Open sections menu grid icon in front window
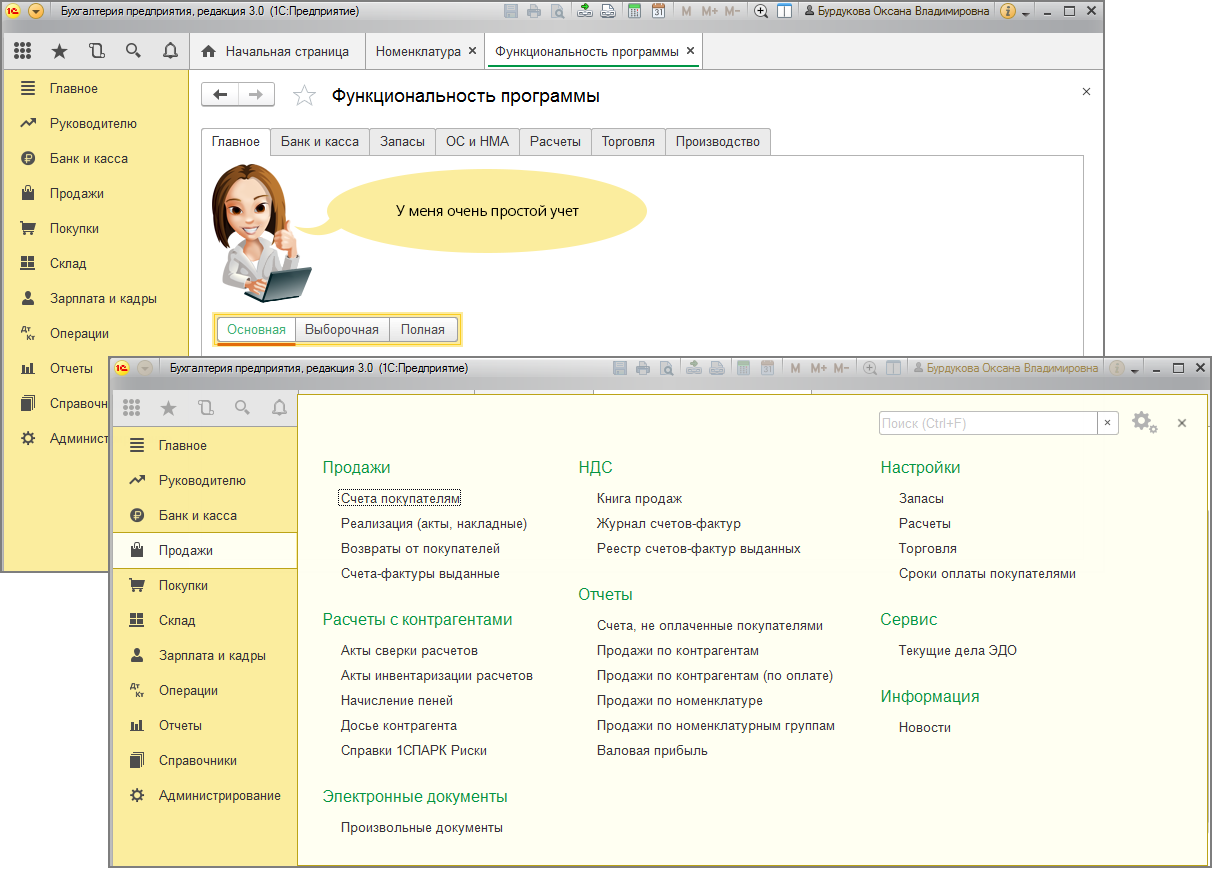The height and width of the screenshot is (872, 1216). [132, 407]
